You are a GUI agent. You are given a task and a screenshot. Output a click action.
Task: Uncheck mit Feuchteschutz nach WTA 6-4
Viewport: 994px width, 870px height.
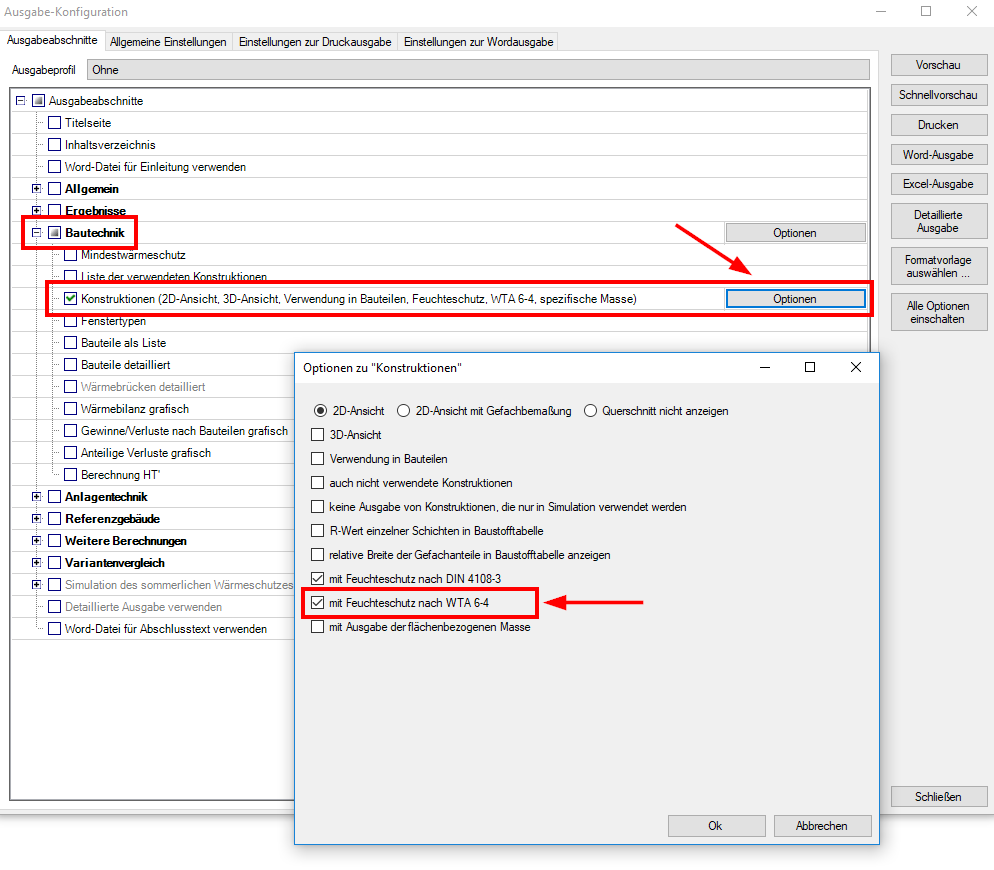coord(318,603)
